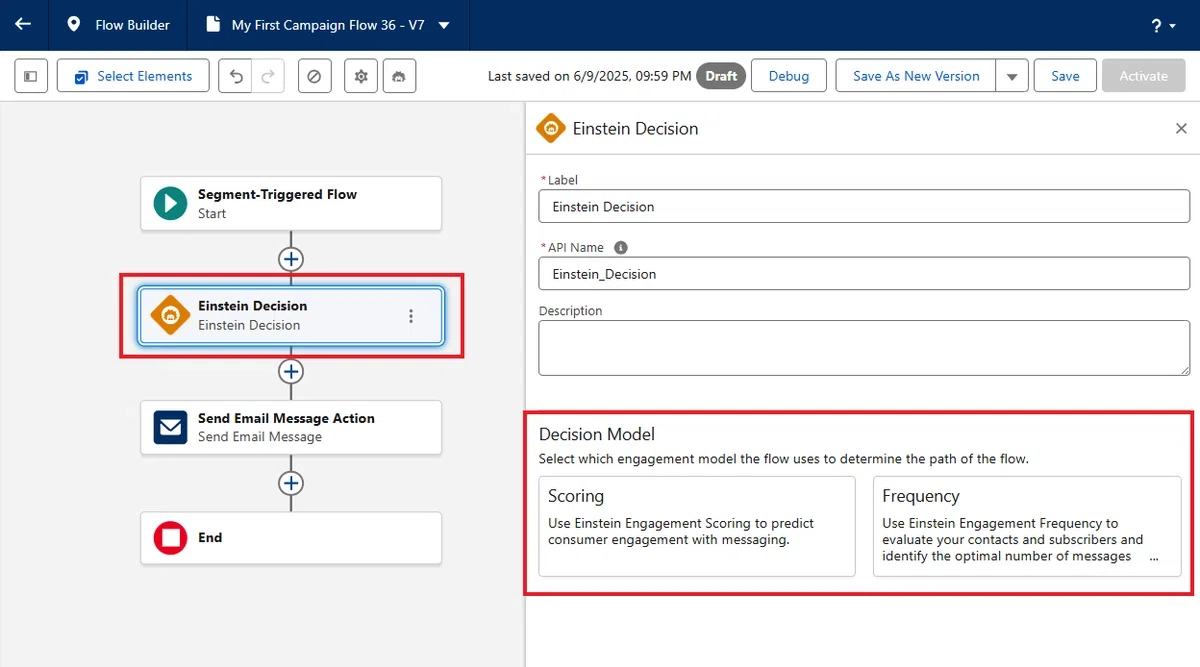Open the Save As dropdown arrow

pos(1012,76)
